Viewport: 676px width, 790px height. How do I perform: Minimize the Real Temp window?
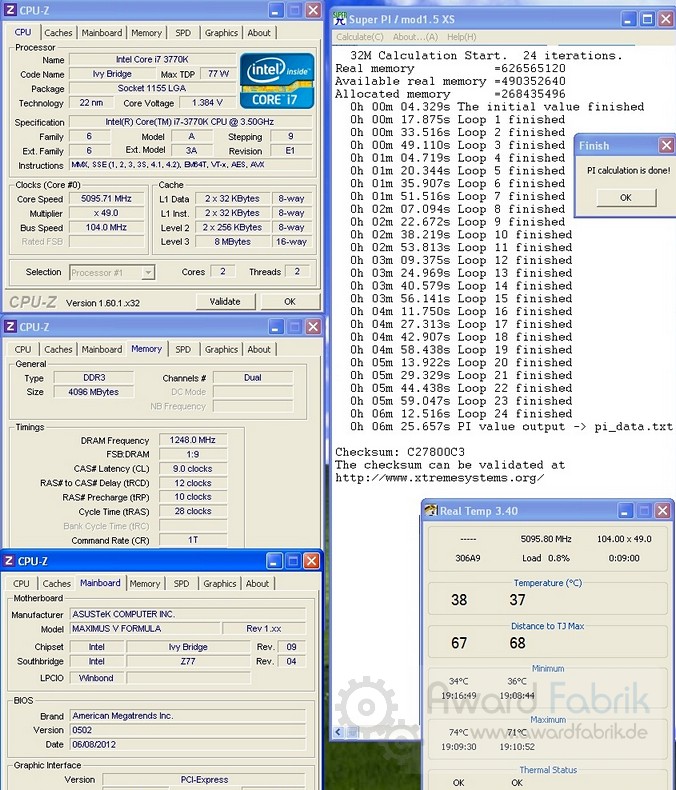(x=626, y=511)
